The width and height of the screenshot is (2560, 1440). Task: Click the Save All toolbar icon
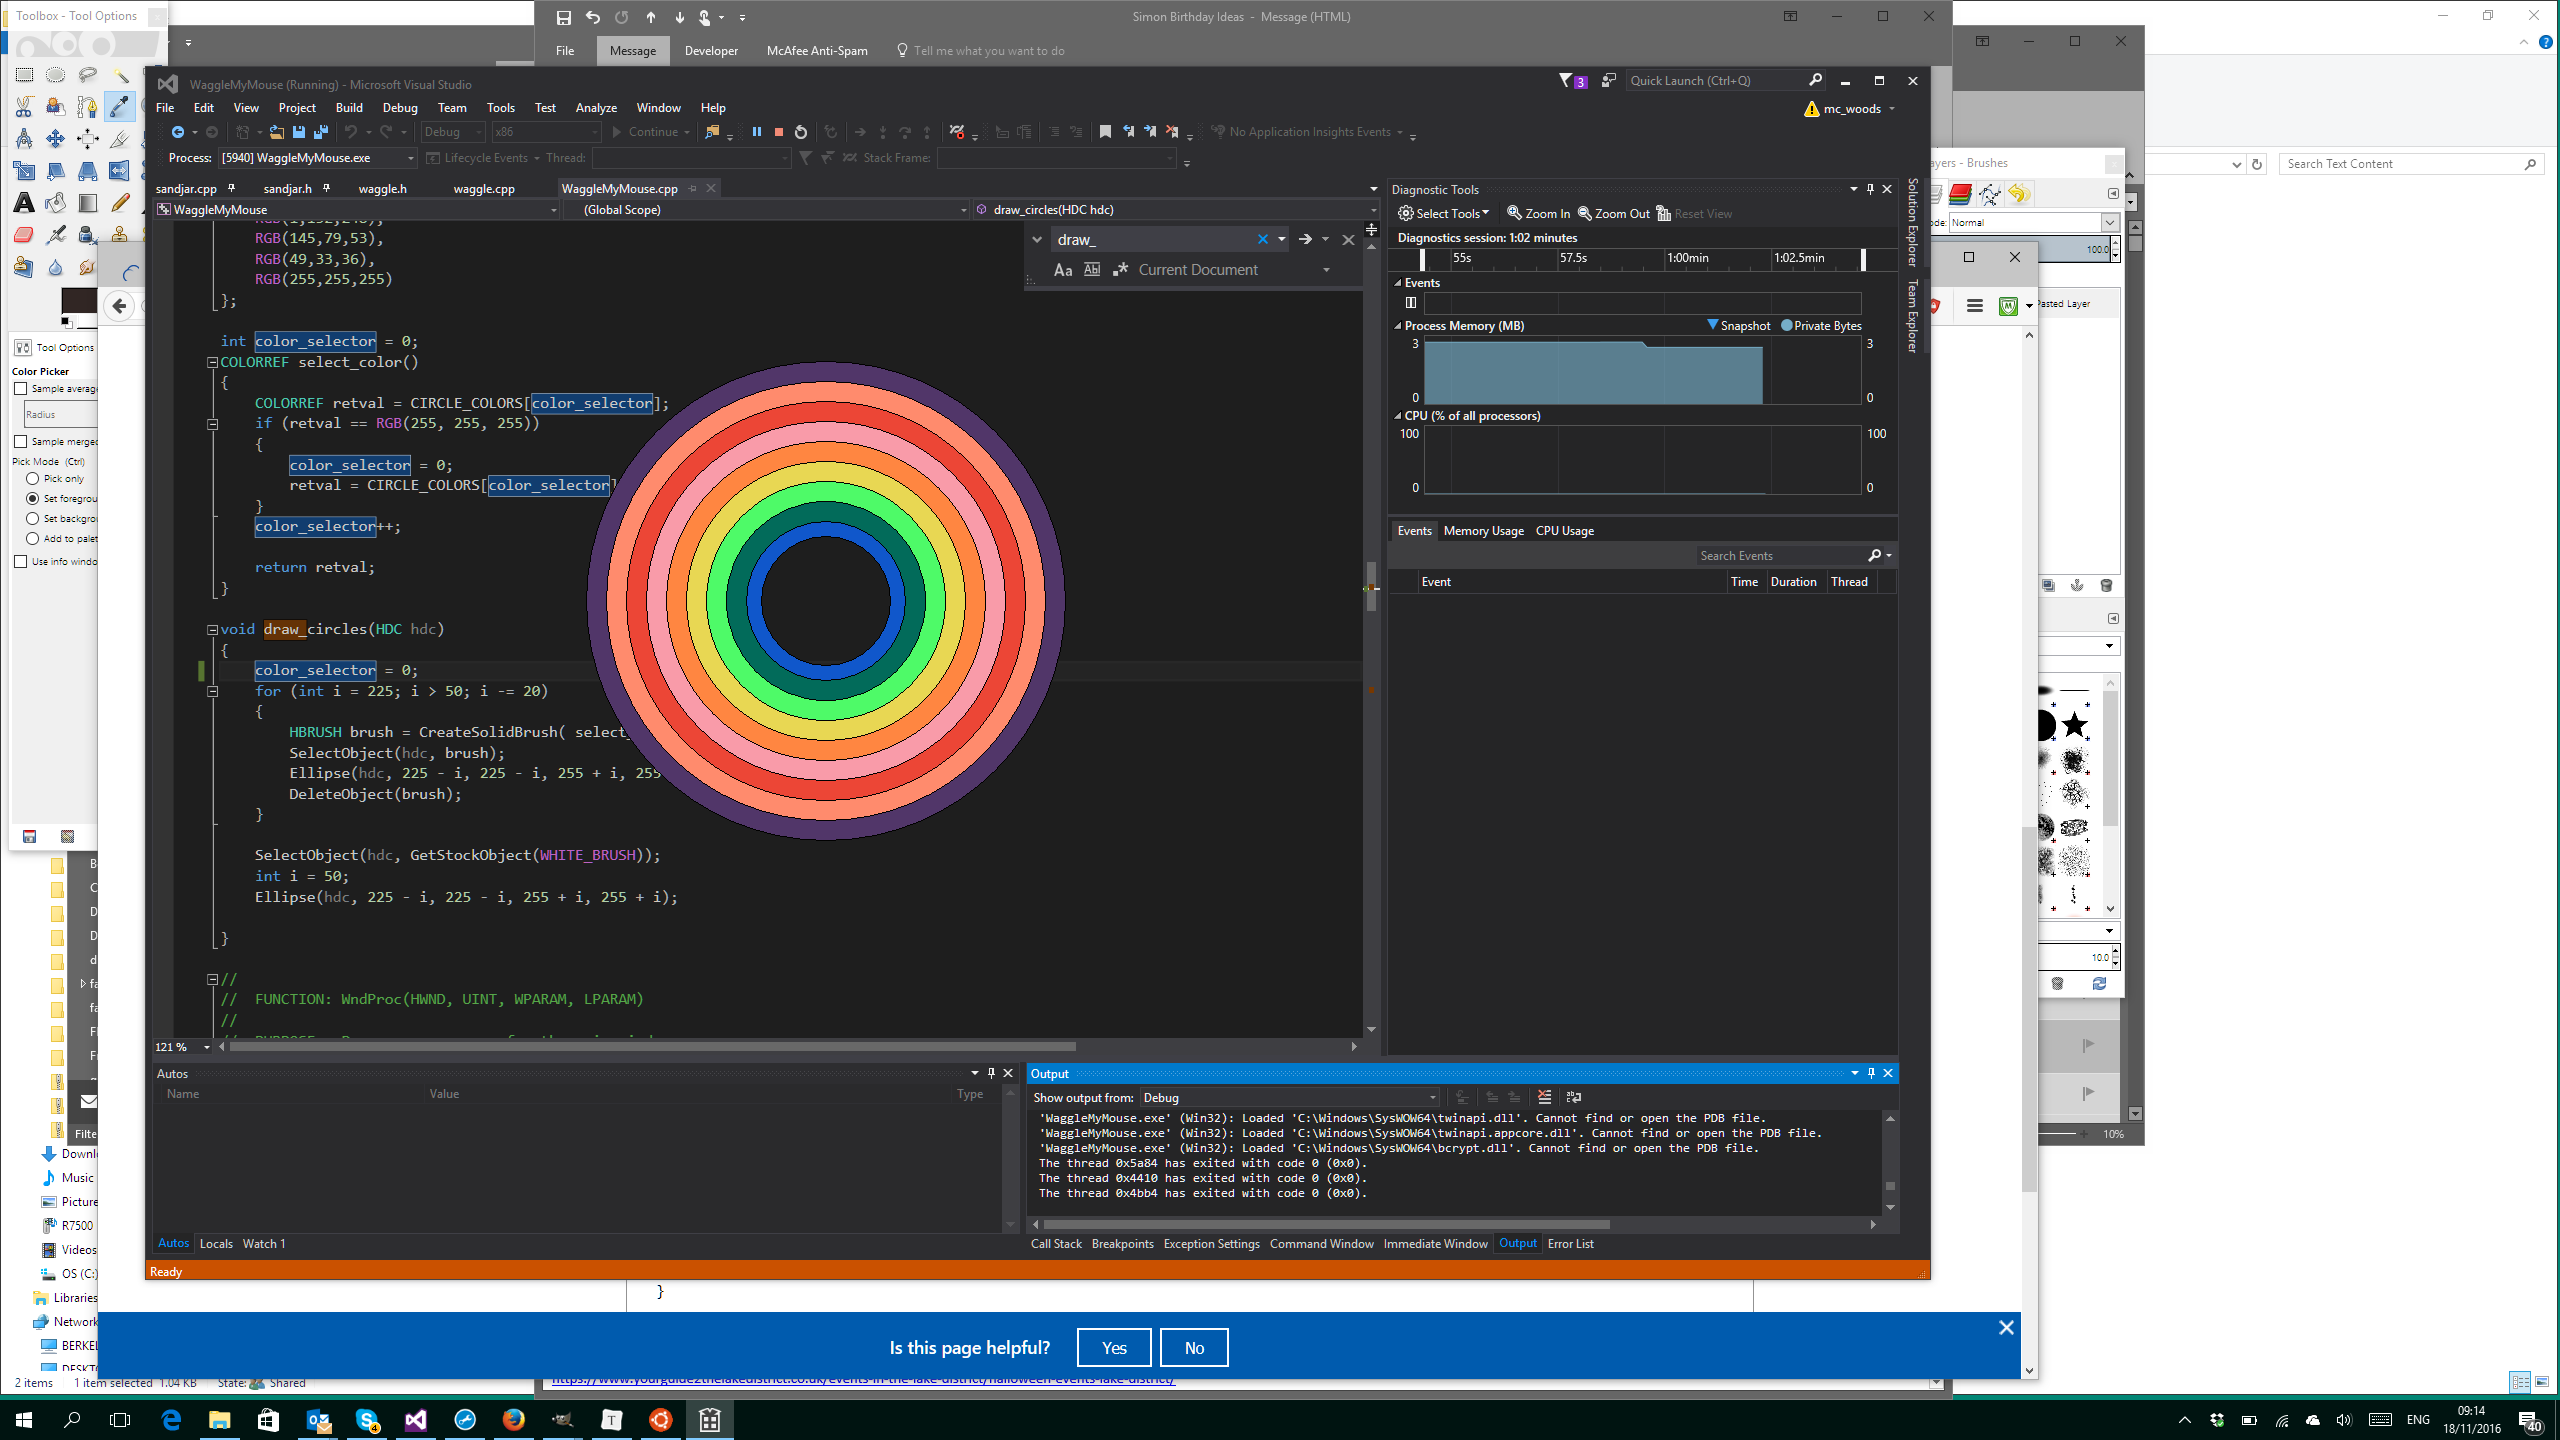click(x=321, y=132)
